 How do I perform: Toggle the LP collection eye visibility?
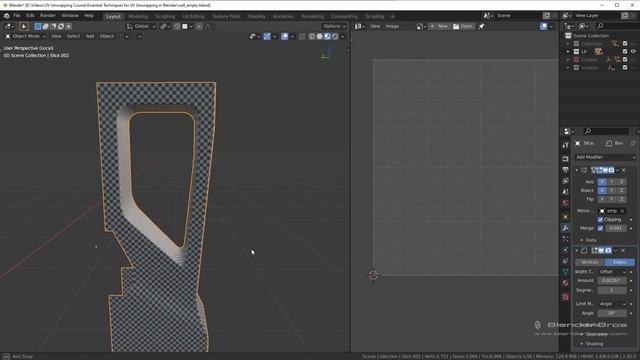(x=633, y=51)
